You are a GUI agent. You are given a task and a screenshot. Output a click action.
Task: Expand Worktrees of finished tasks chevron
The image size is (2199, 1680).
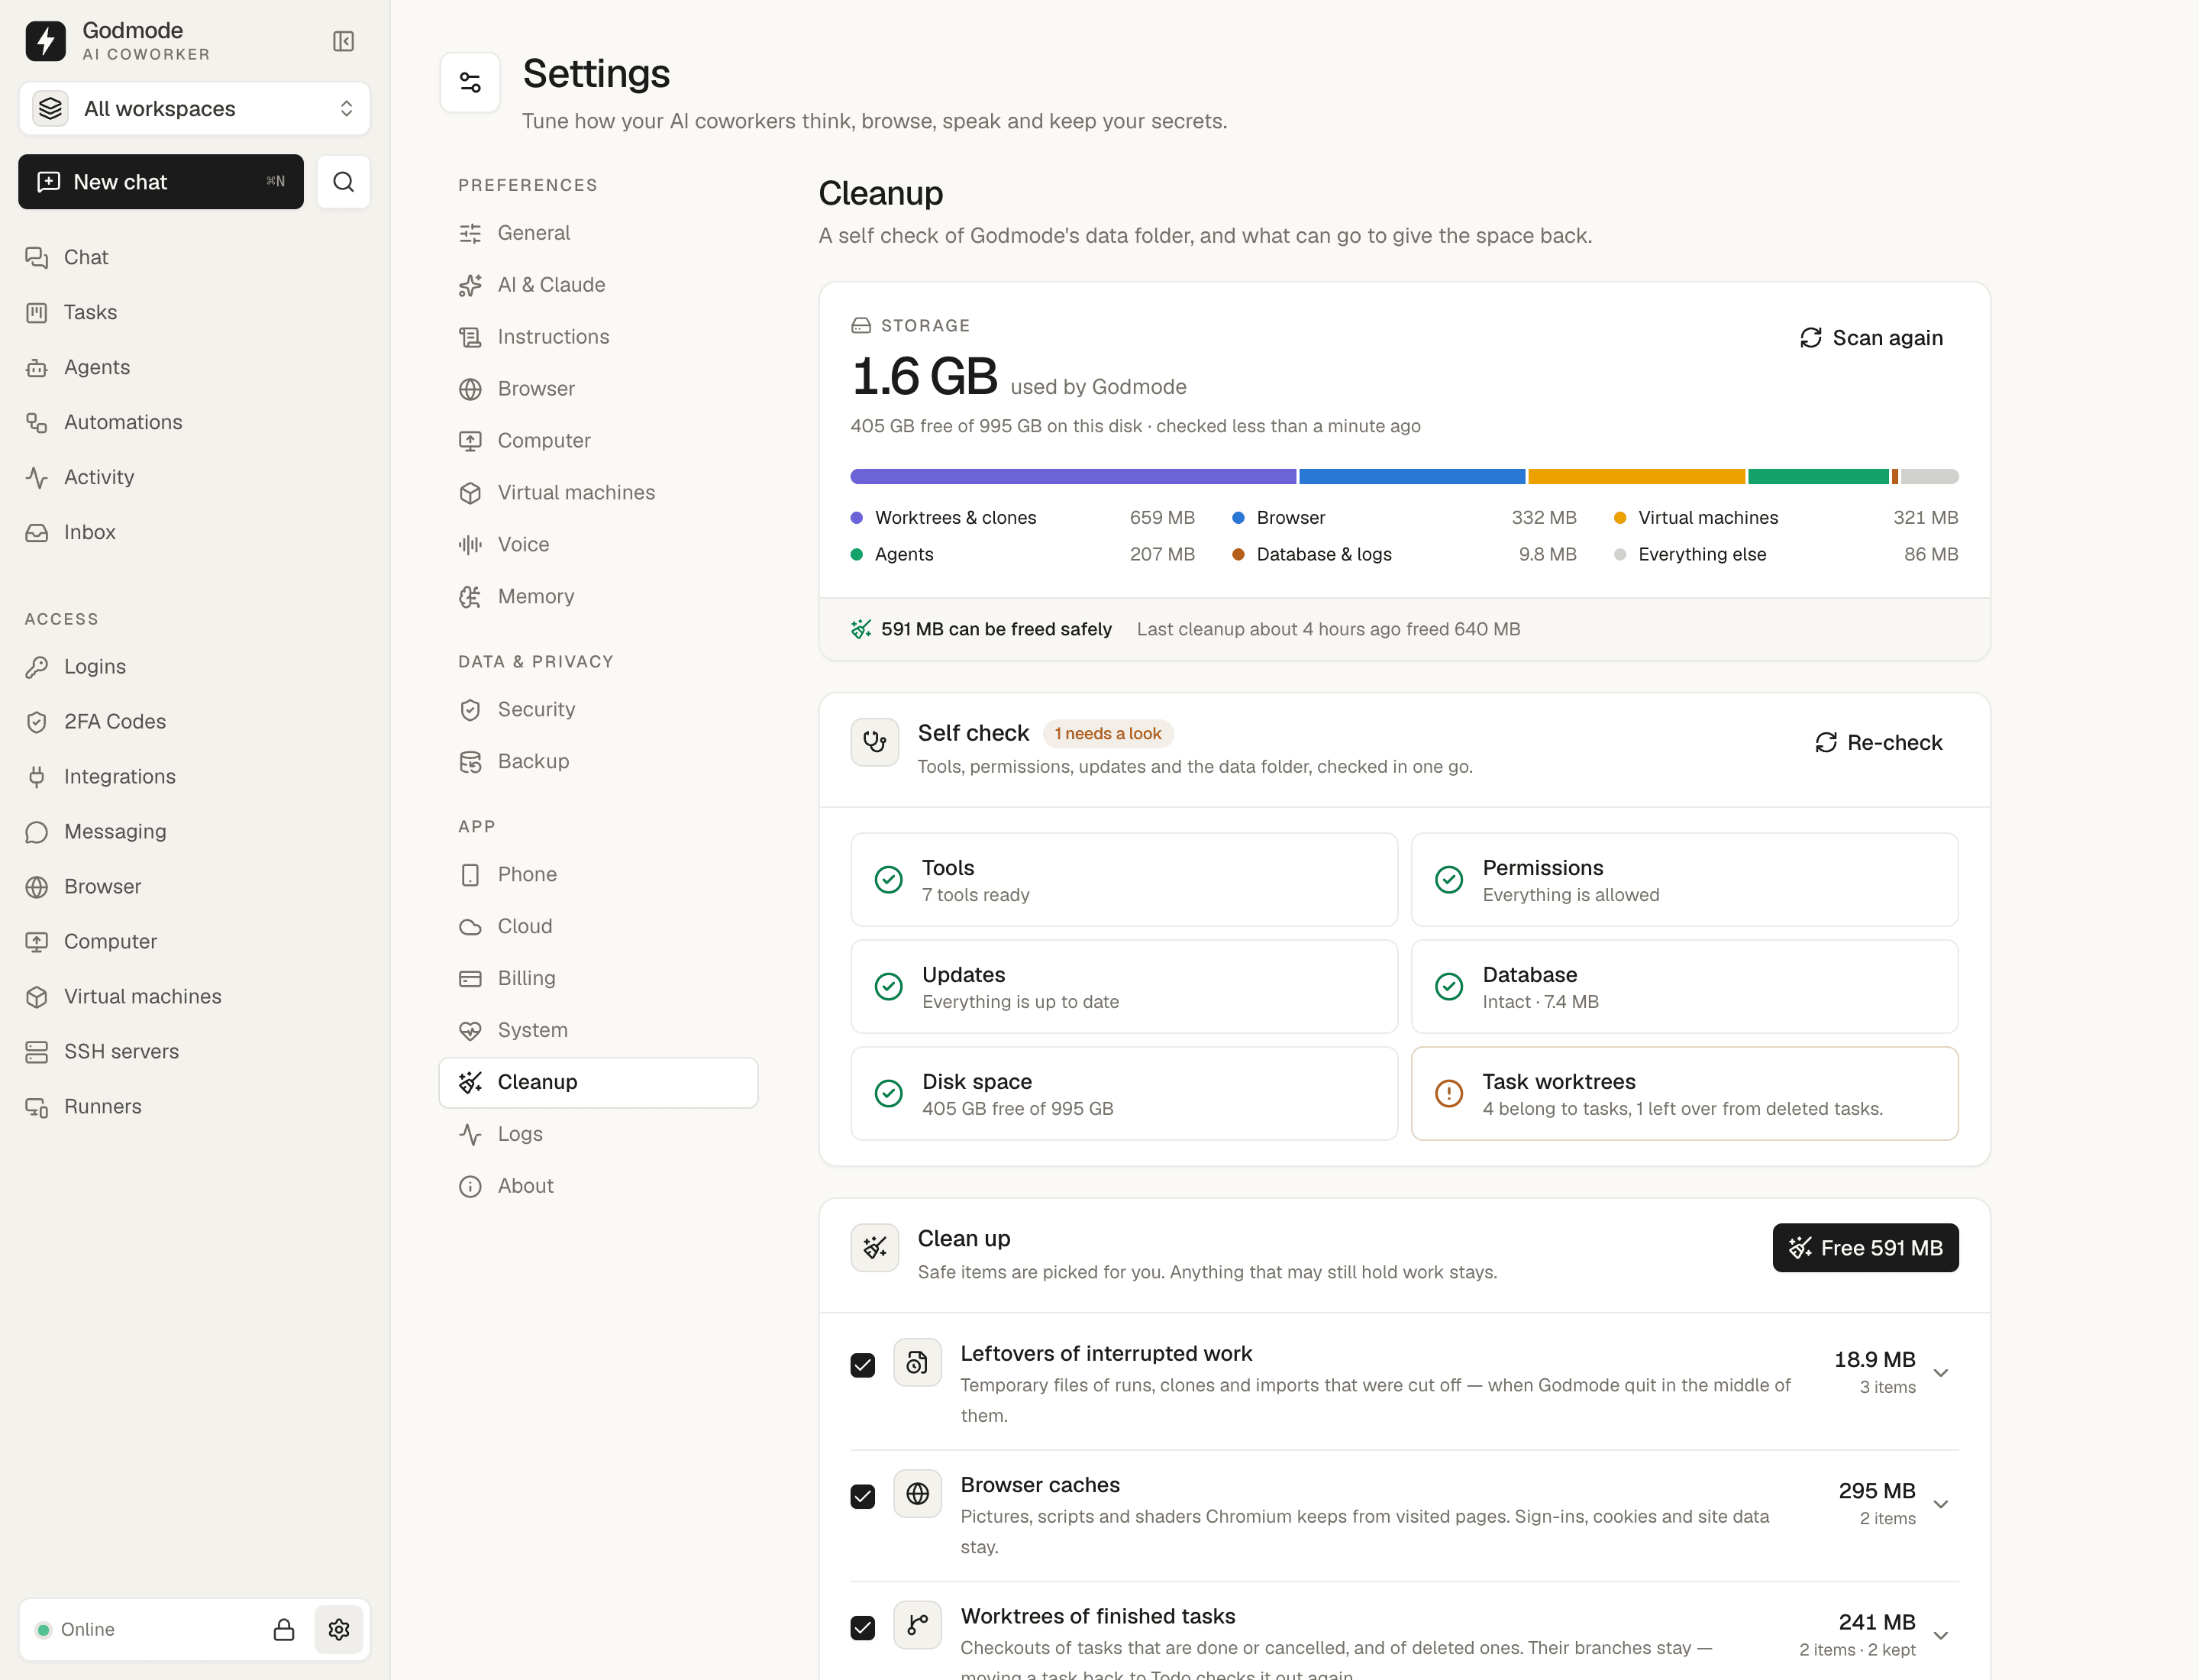tap(1940, 1635)
